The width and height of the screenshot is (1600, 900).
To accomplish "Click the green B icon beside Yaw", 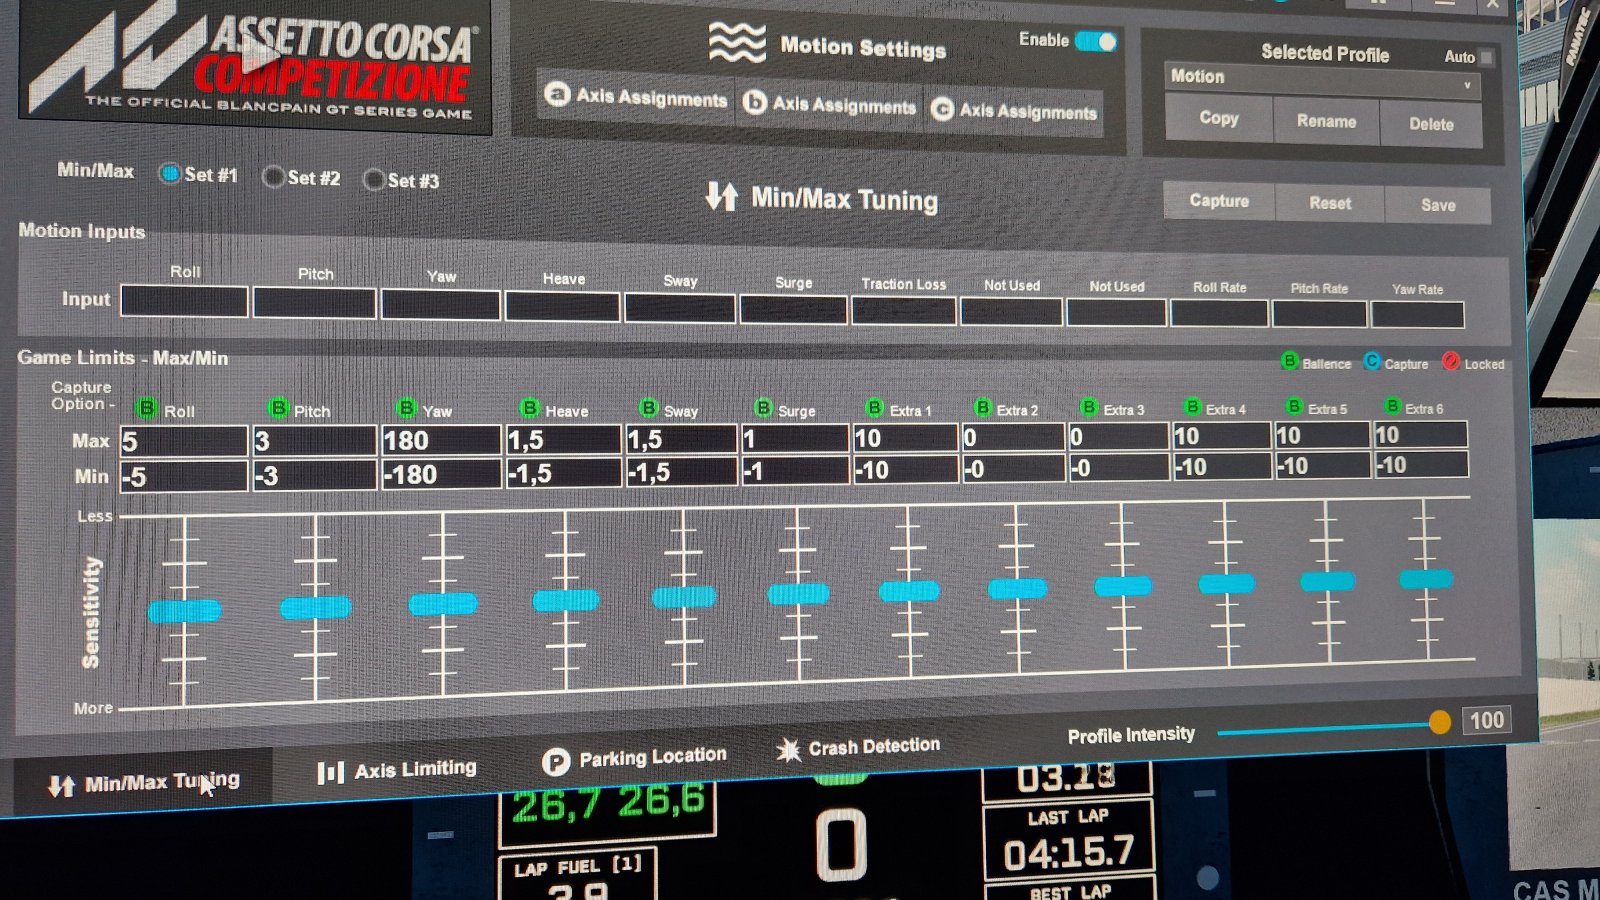I will point(406,408).
